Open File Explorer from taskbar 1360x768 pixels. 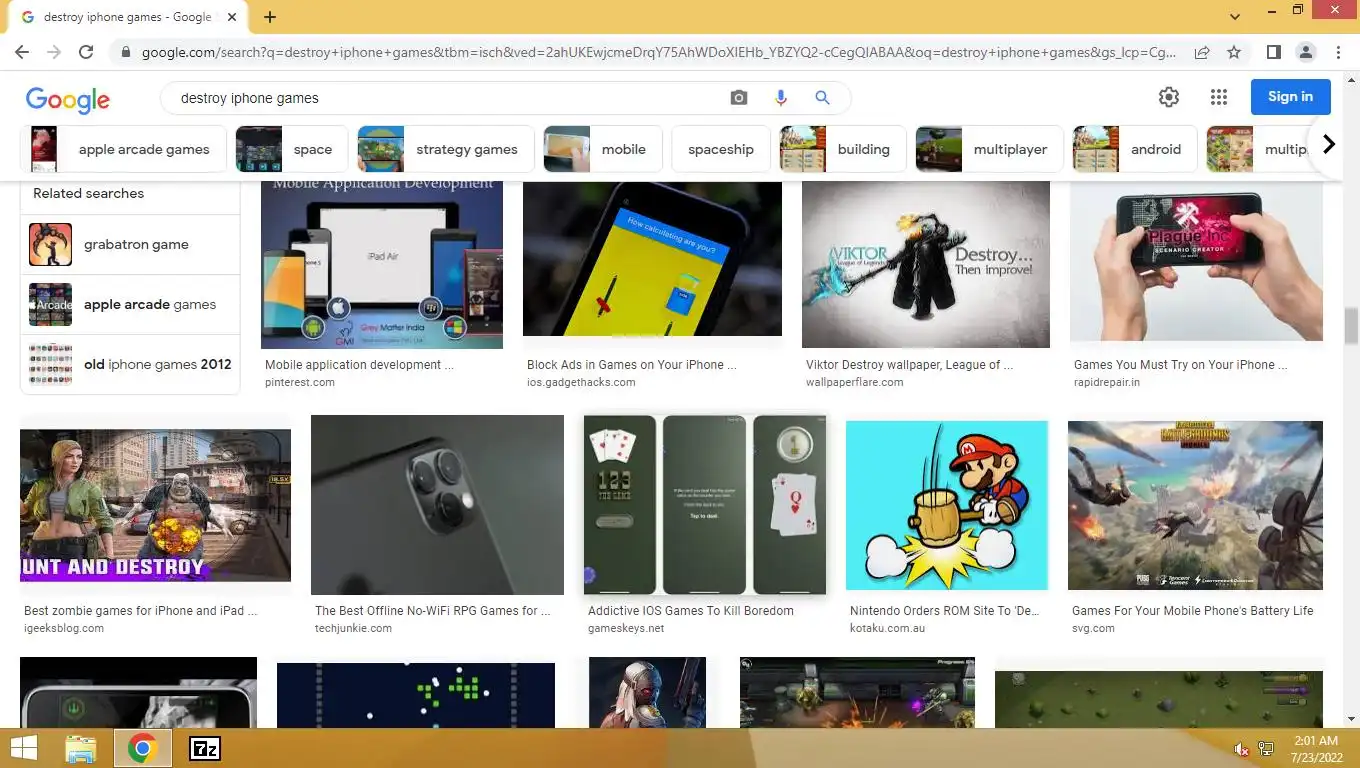point(80,749)
